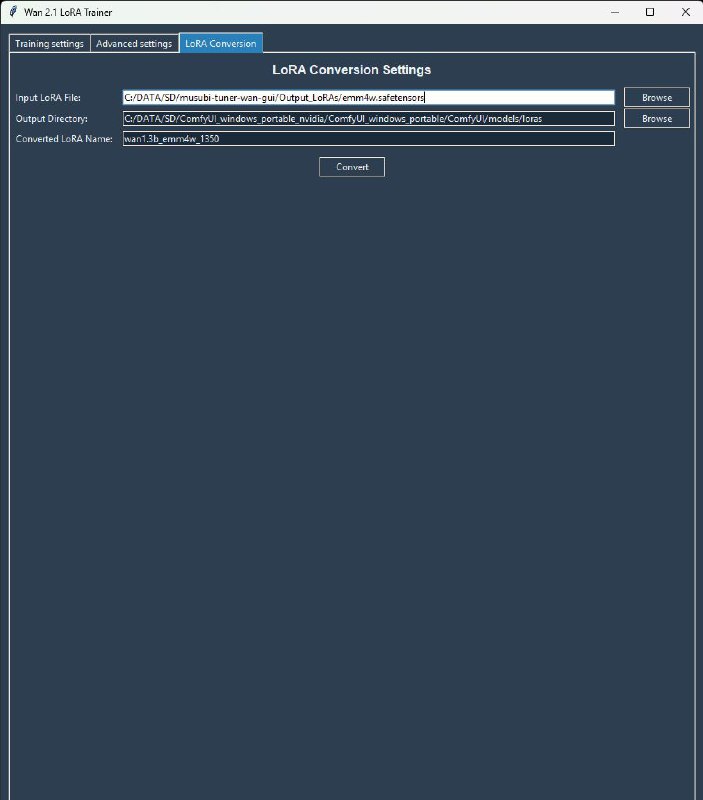Start conversion with the Convert button
703x800 pixels.
(352, 167)
